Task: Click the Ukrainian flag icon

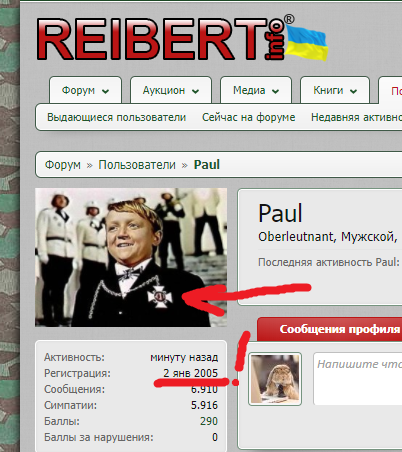Action: [307, 43]
